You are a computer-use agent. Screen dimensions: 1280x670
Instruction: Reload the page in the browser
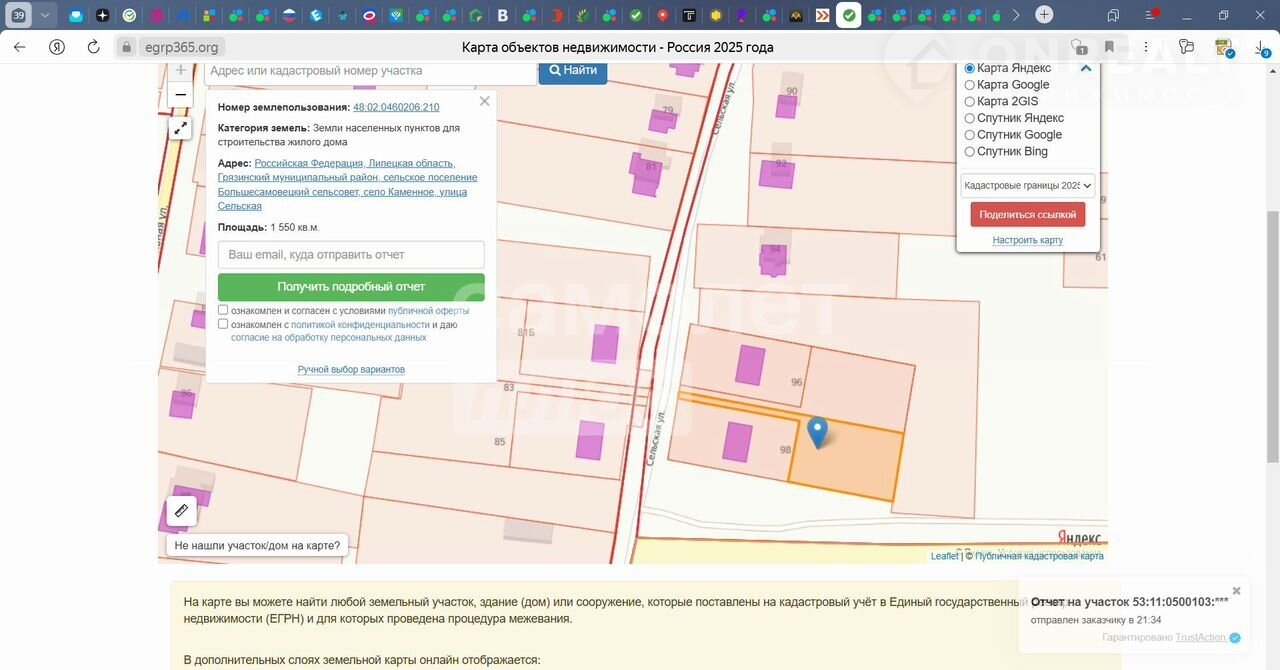93,47
